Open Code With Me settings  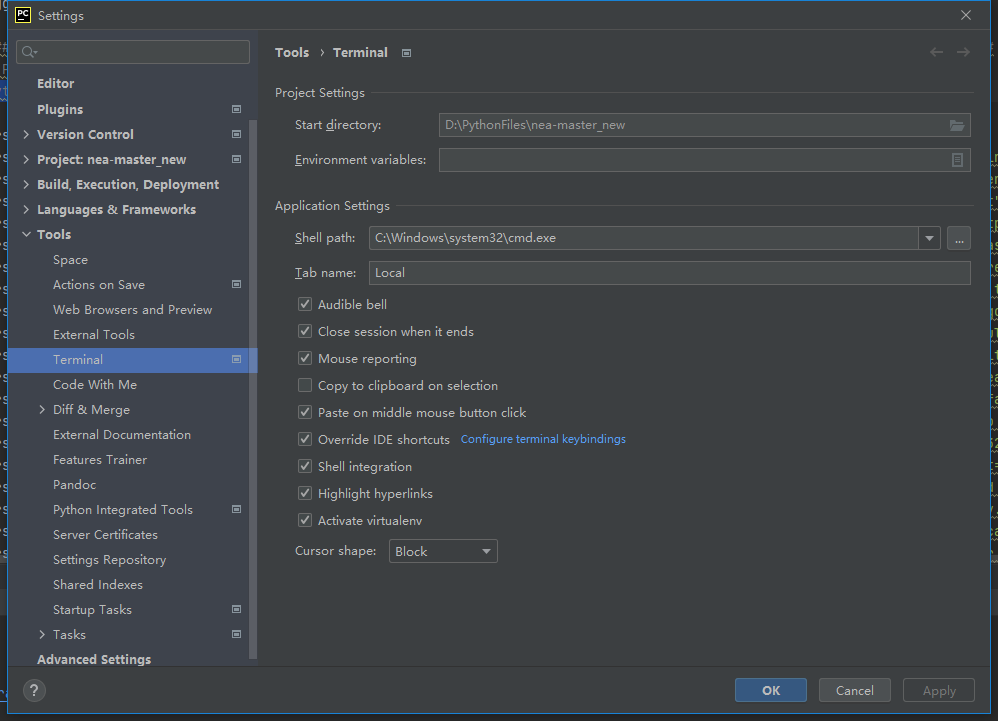(x=95, y=384)
